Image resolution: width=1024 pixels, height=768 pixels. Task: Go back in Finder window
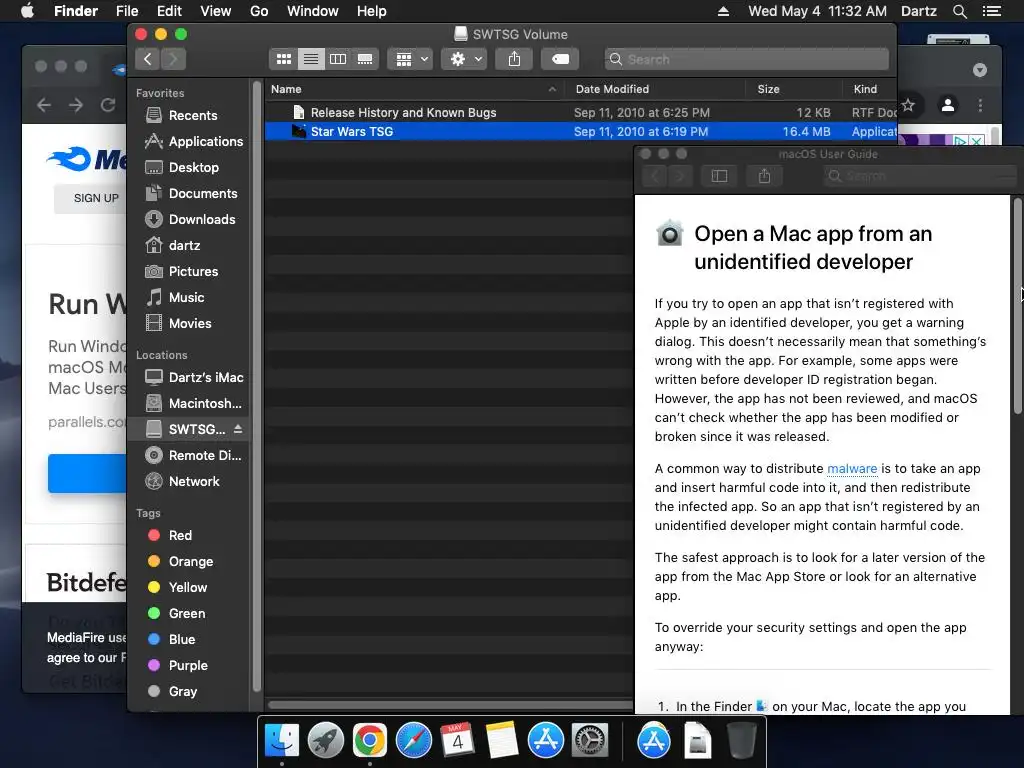(148, 59)
